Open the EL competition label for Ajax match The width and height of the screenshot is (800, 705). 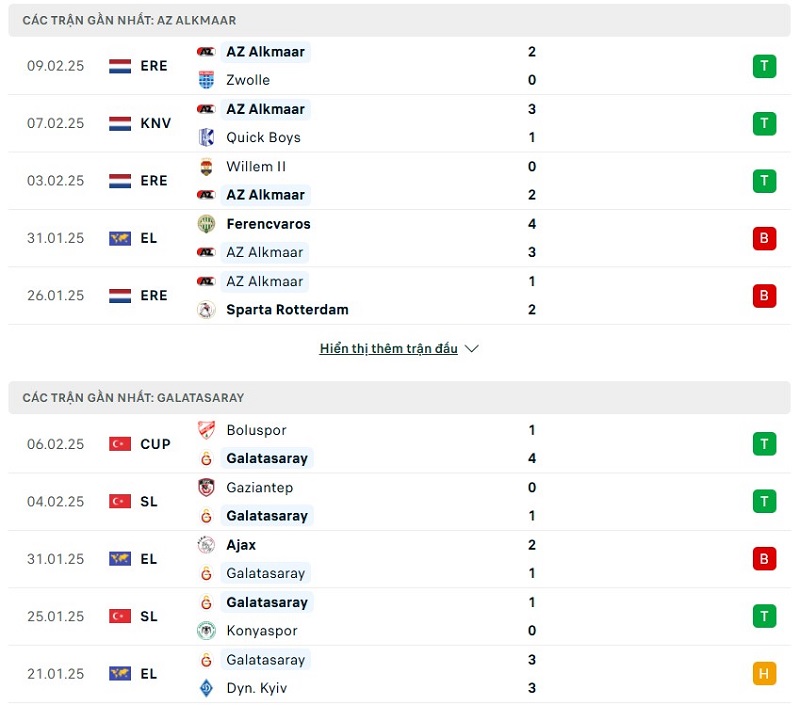click(x=149, y=559)
